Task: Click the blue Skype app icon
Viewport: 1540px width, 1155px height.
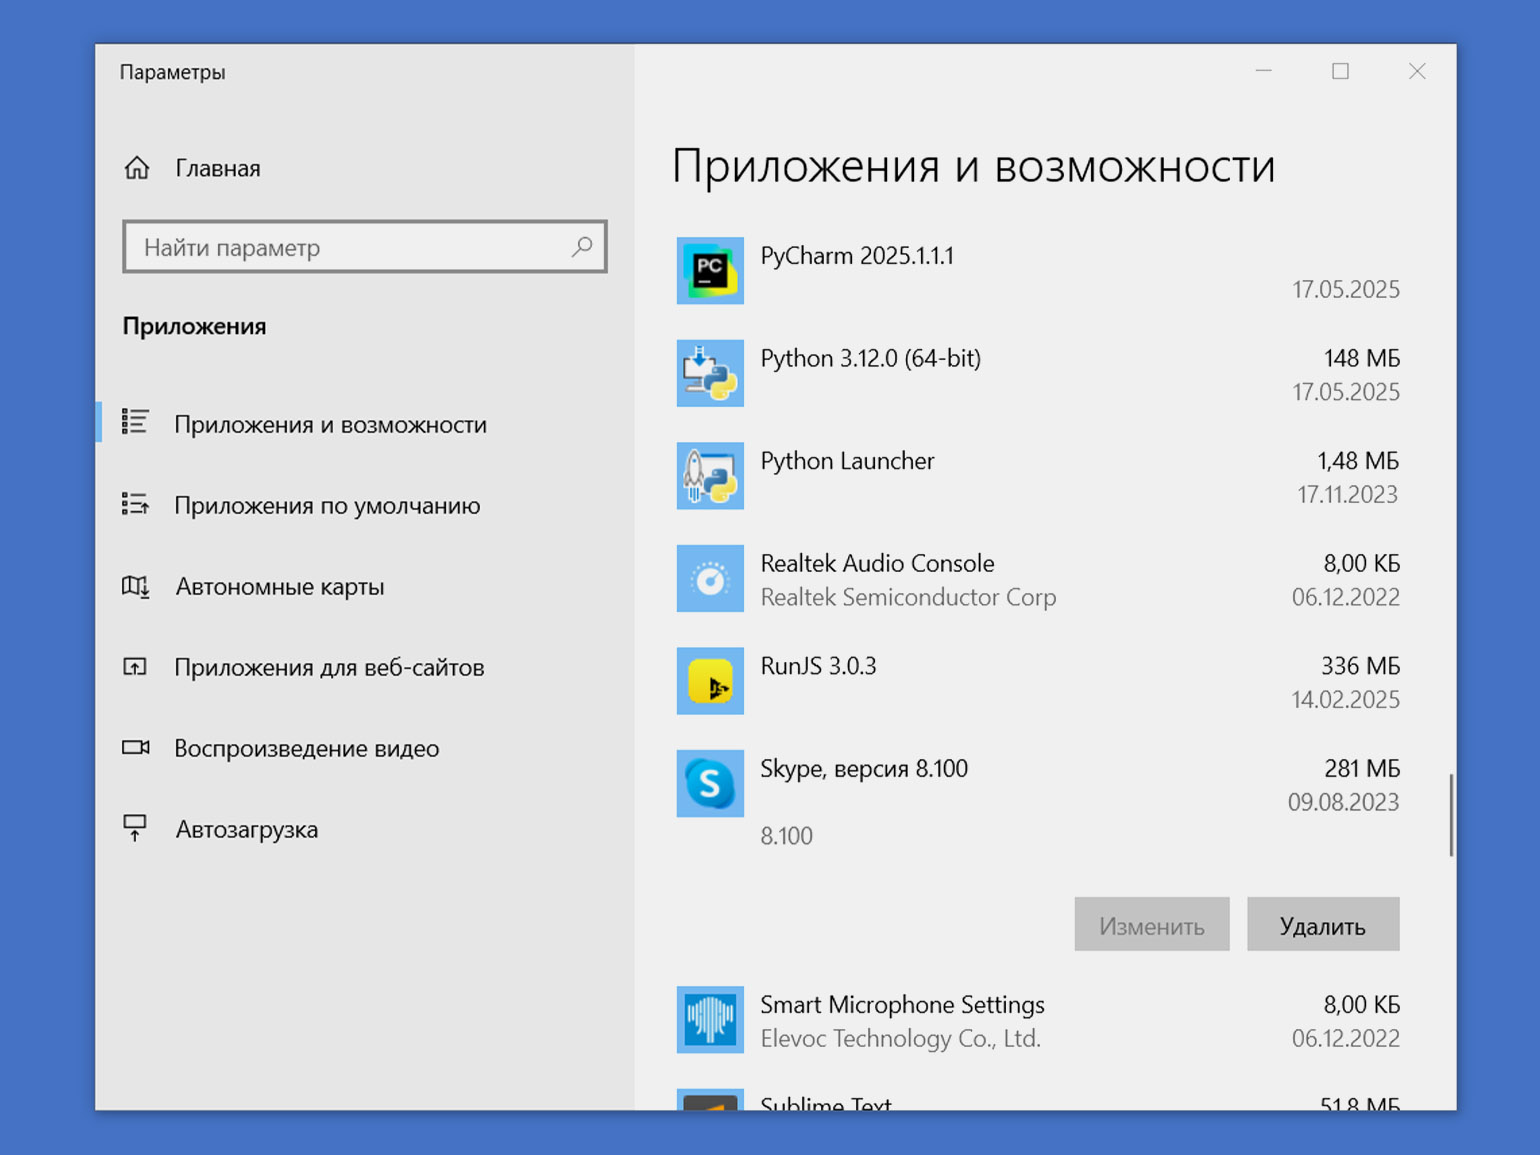Action: (710, 783)
